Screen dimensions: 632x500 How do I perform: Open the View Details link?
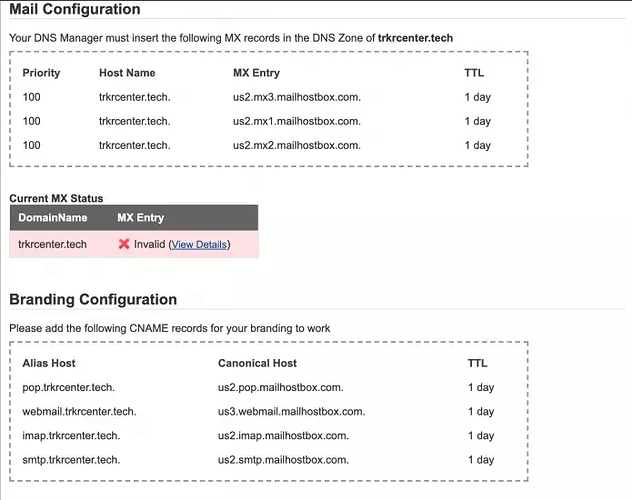pos(199,244)
